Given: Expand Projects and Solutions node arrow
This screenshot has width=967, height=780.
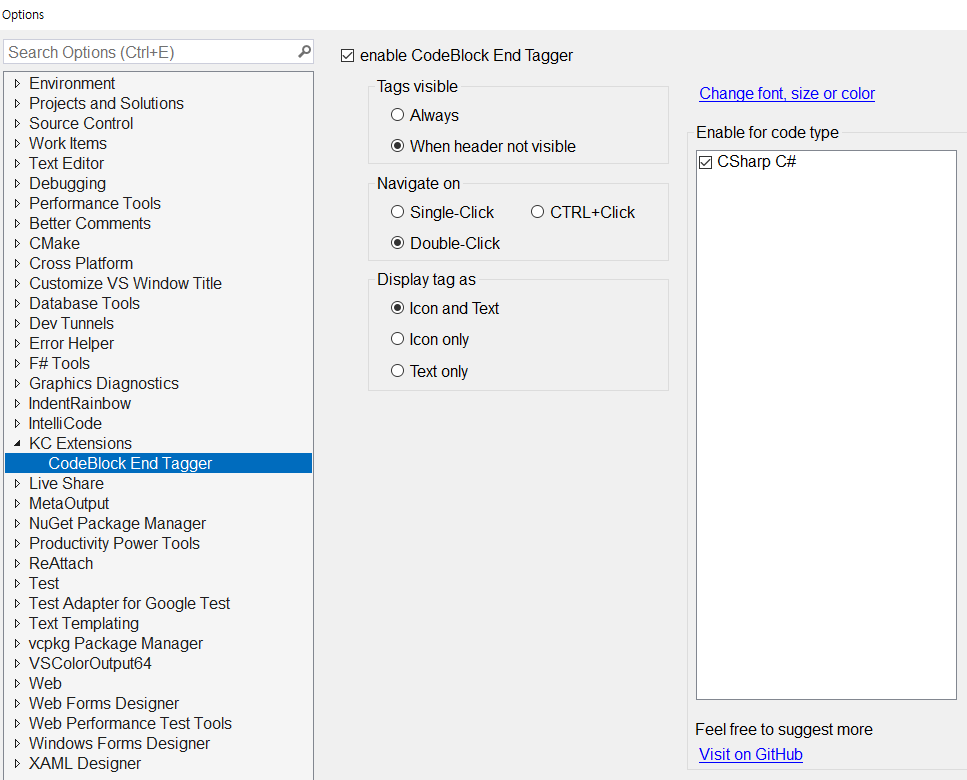Looking at the screenshot, I should tap(17, 104).
